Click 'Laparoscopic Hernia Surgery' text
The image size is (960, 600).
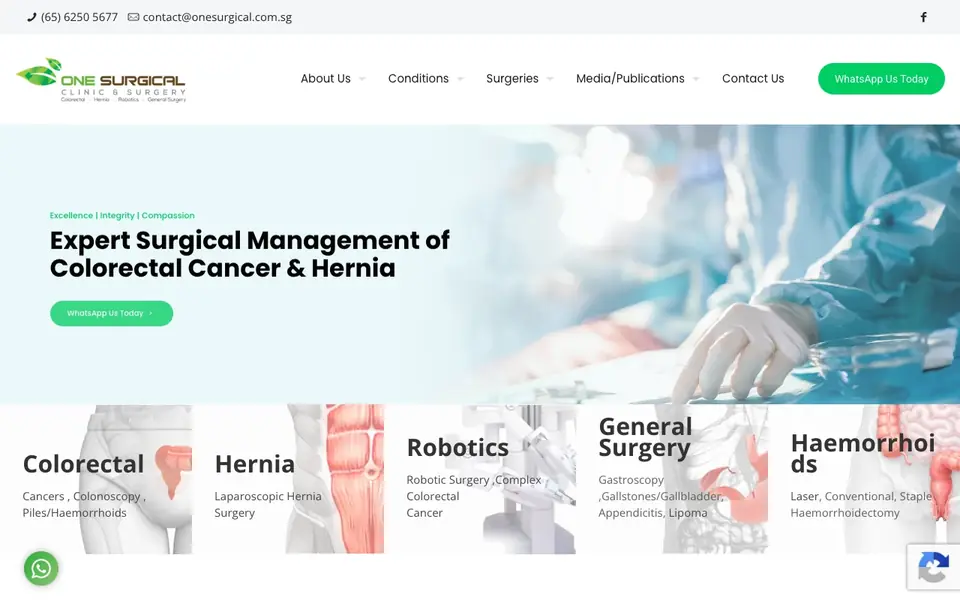click(x=268, y=504)
